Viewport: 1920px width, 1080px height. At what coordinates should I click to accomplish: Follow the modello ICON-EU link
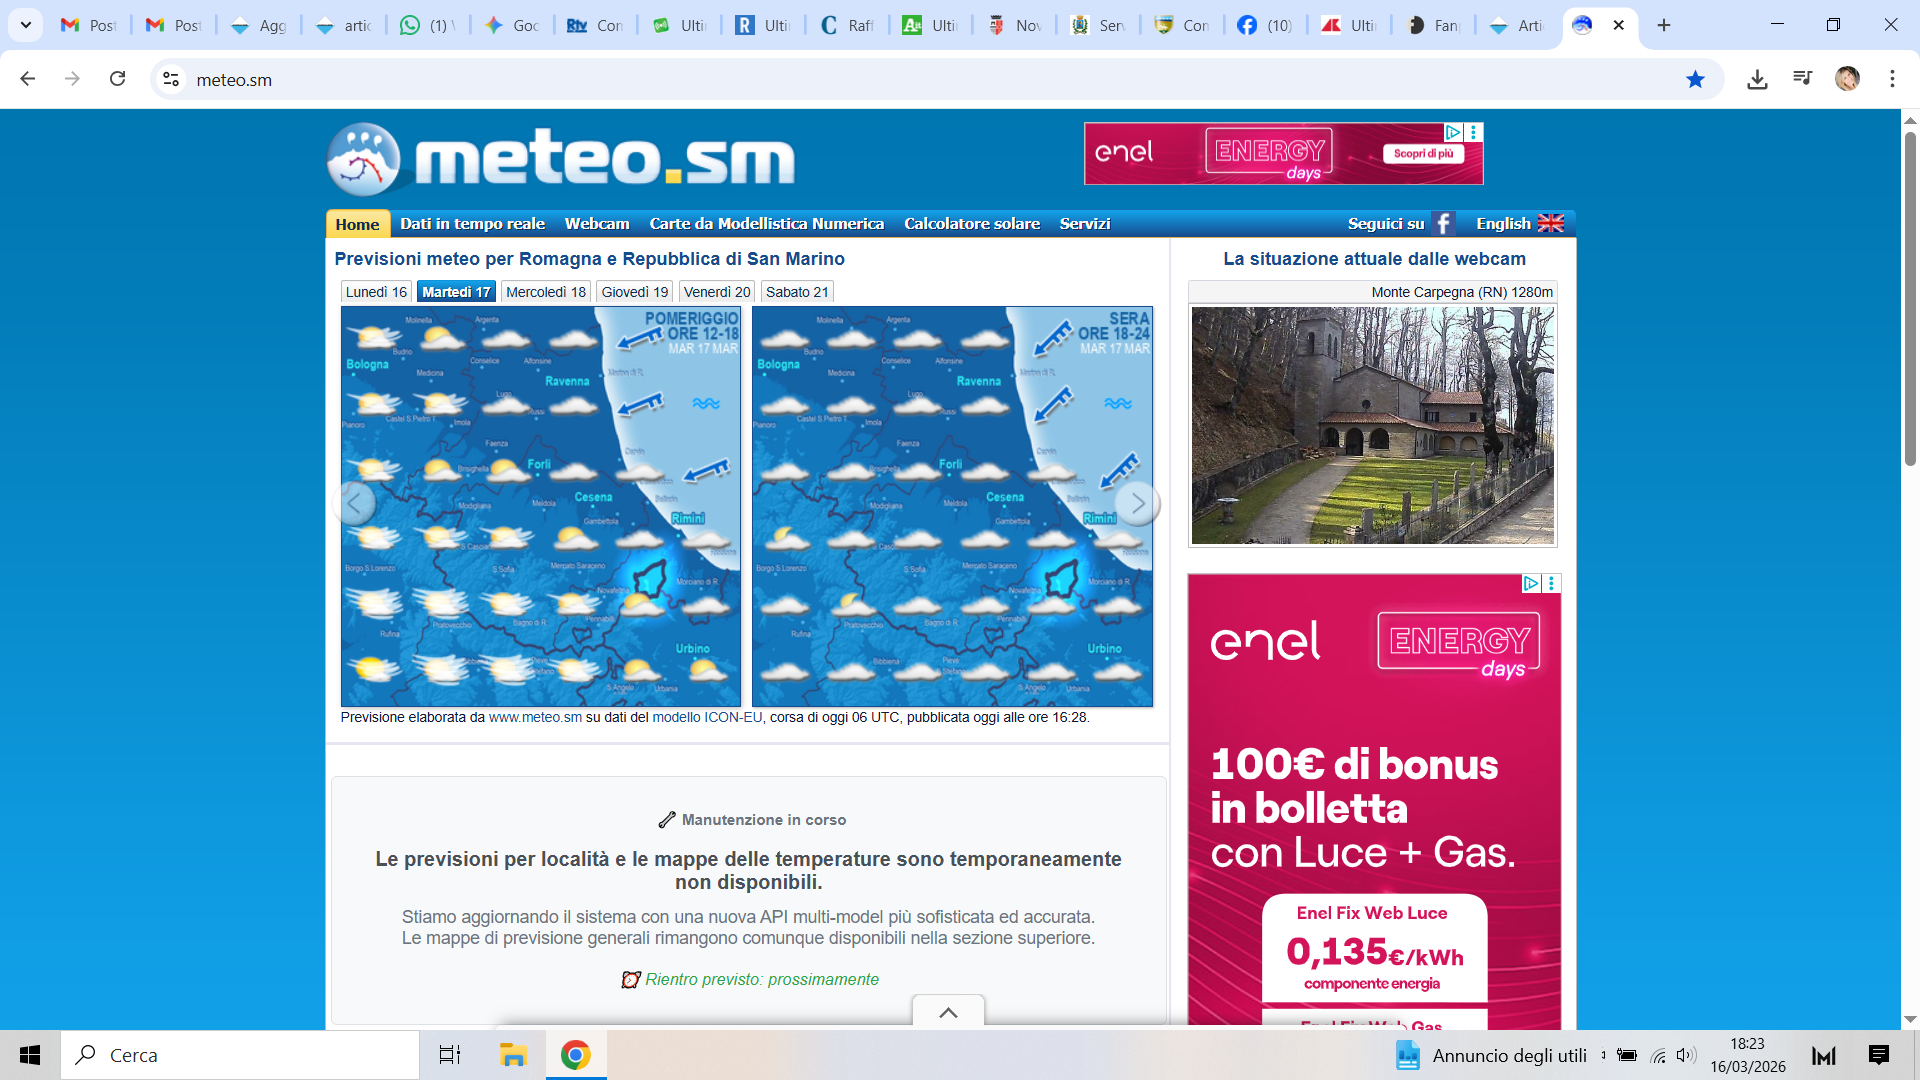point(707,718)
